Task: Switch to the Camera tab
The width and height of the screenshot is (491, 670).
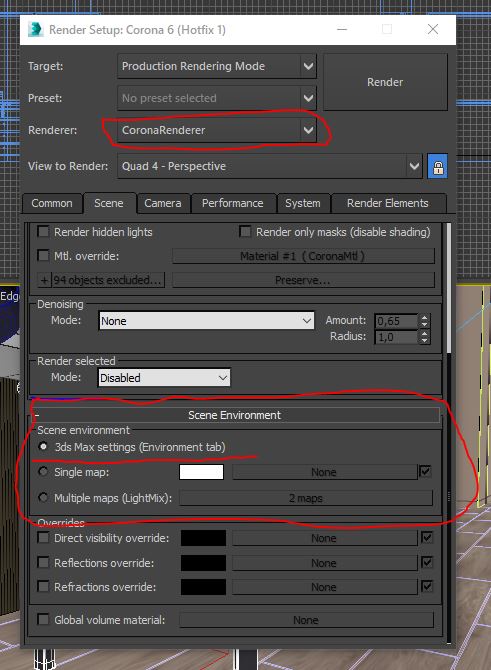Action: point(162,203)
